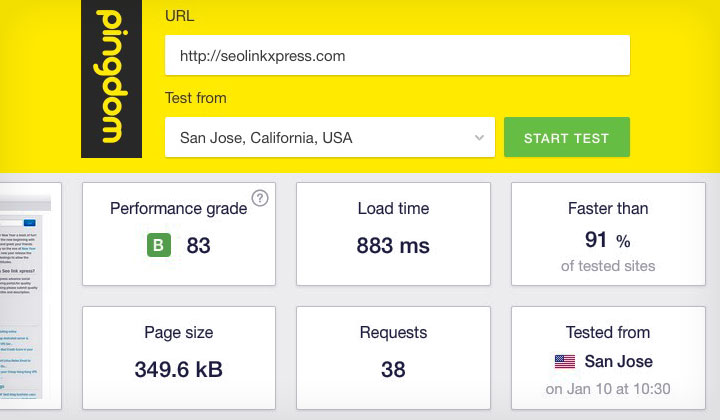Open the Test from location dropdown
This screenshot has height=420, width=720.
(330, 137)
